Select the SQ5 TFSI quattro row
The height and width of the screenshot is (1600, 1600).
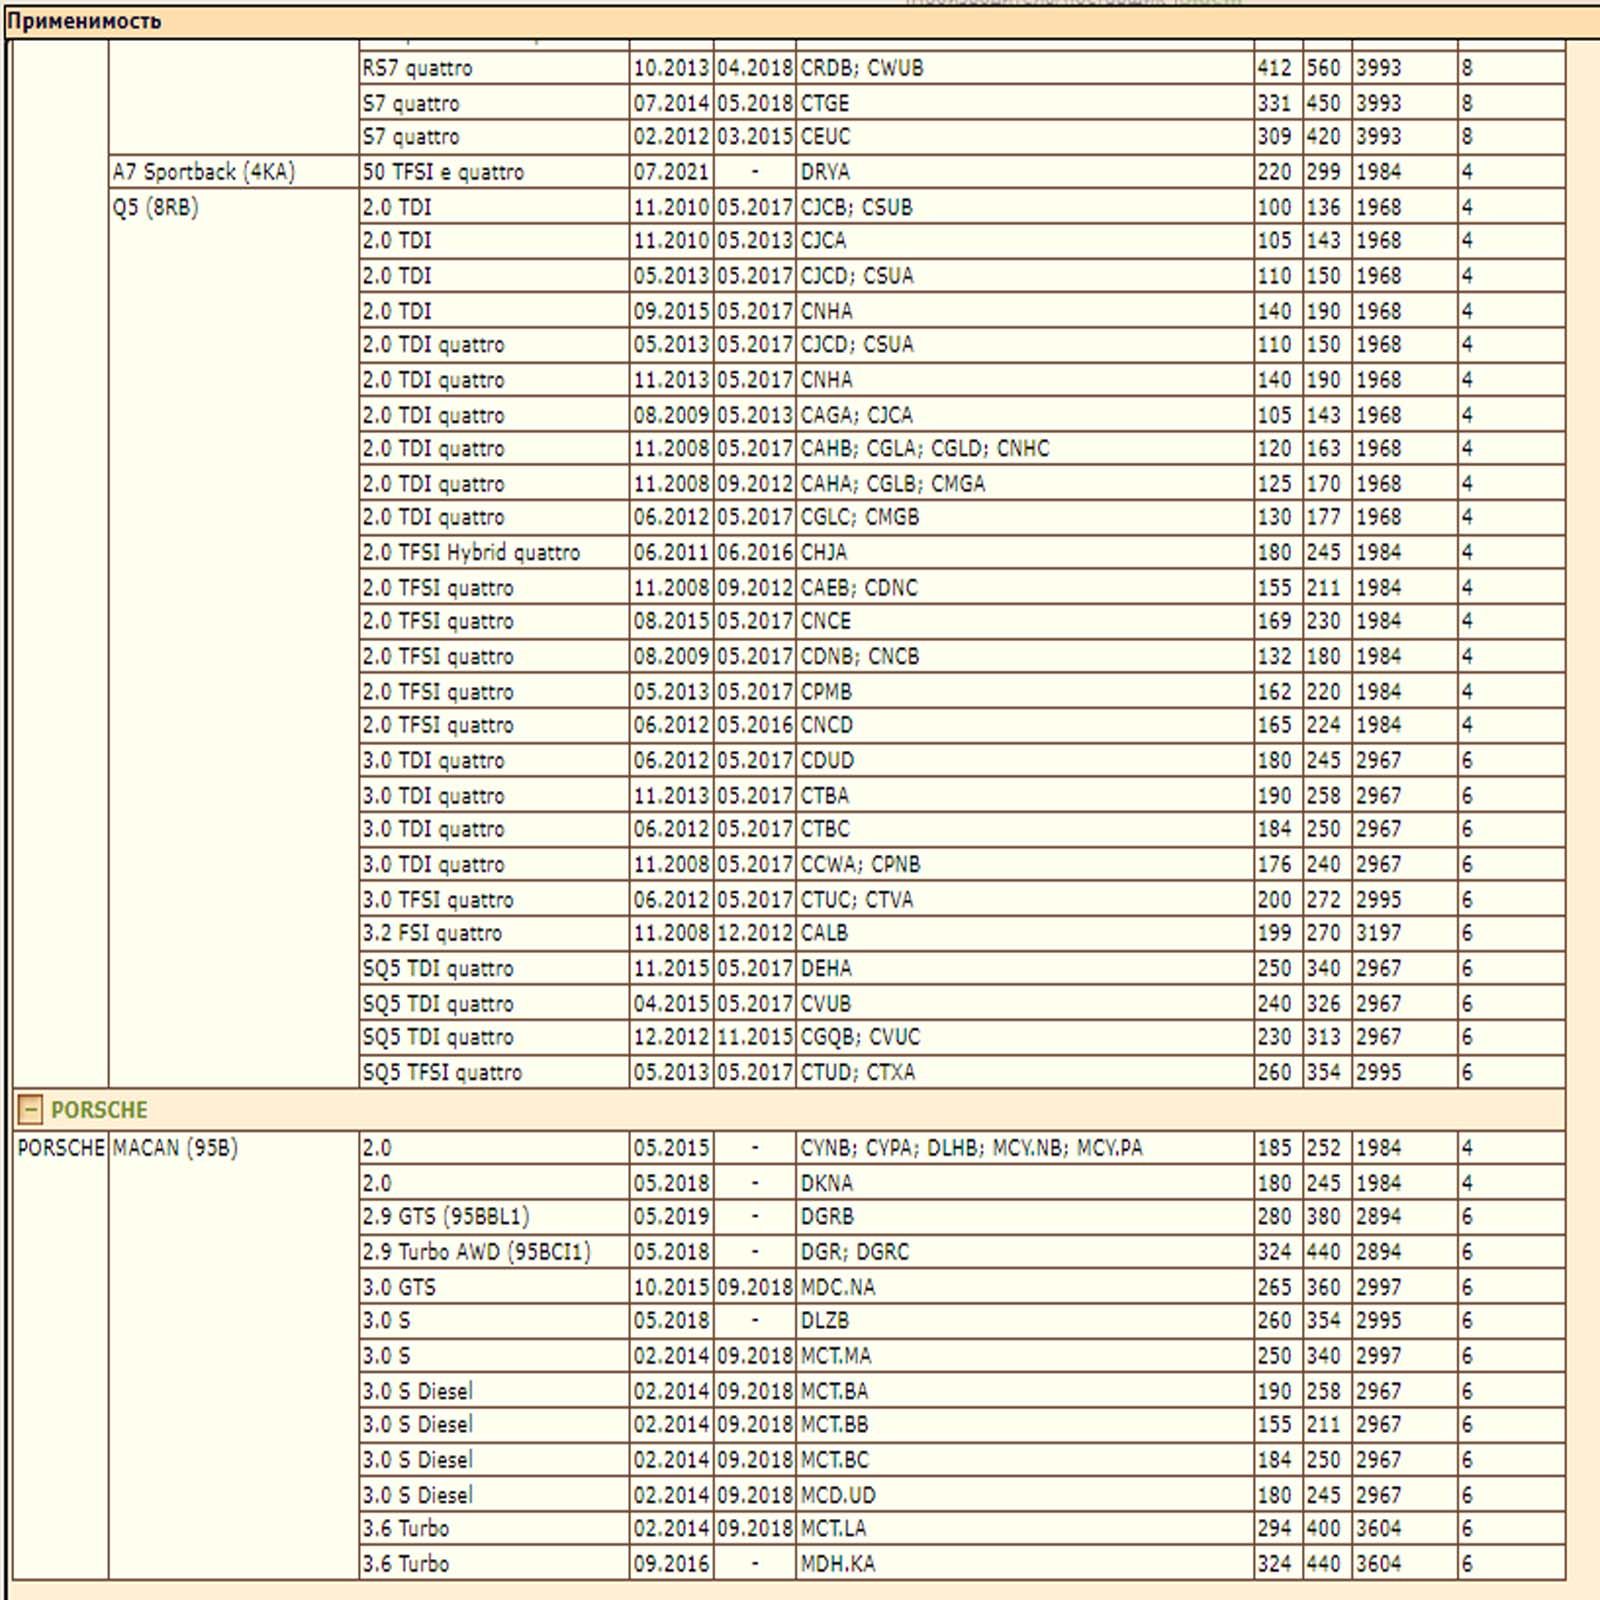pos(442,1072)
